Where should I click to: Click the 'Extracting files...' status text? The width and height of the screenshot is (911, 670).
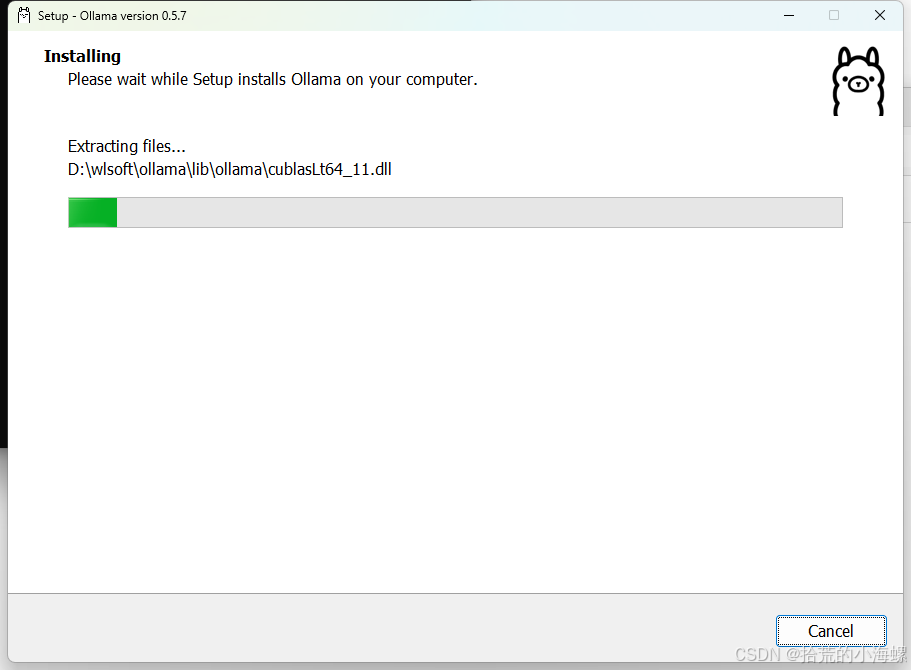pyautogui.click(x=127, y=146)
